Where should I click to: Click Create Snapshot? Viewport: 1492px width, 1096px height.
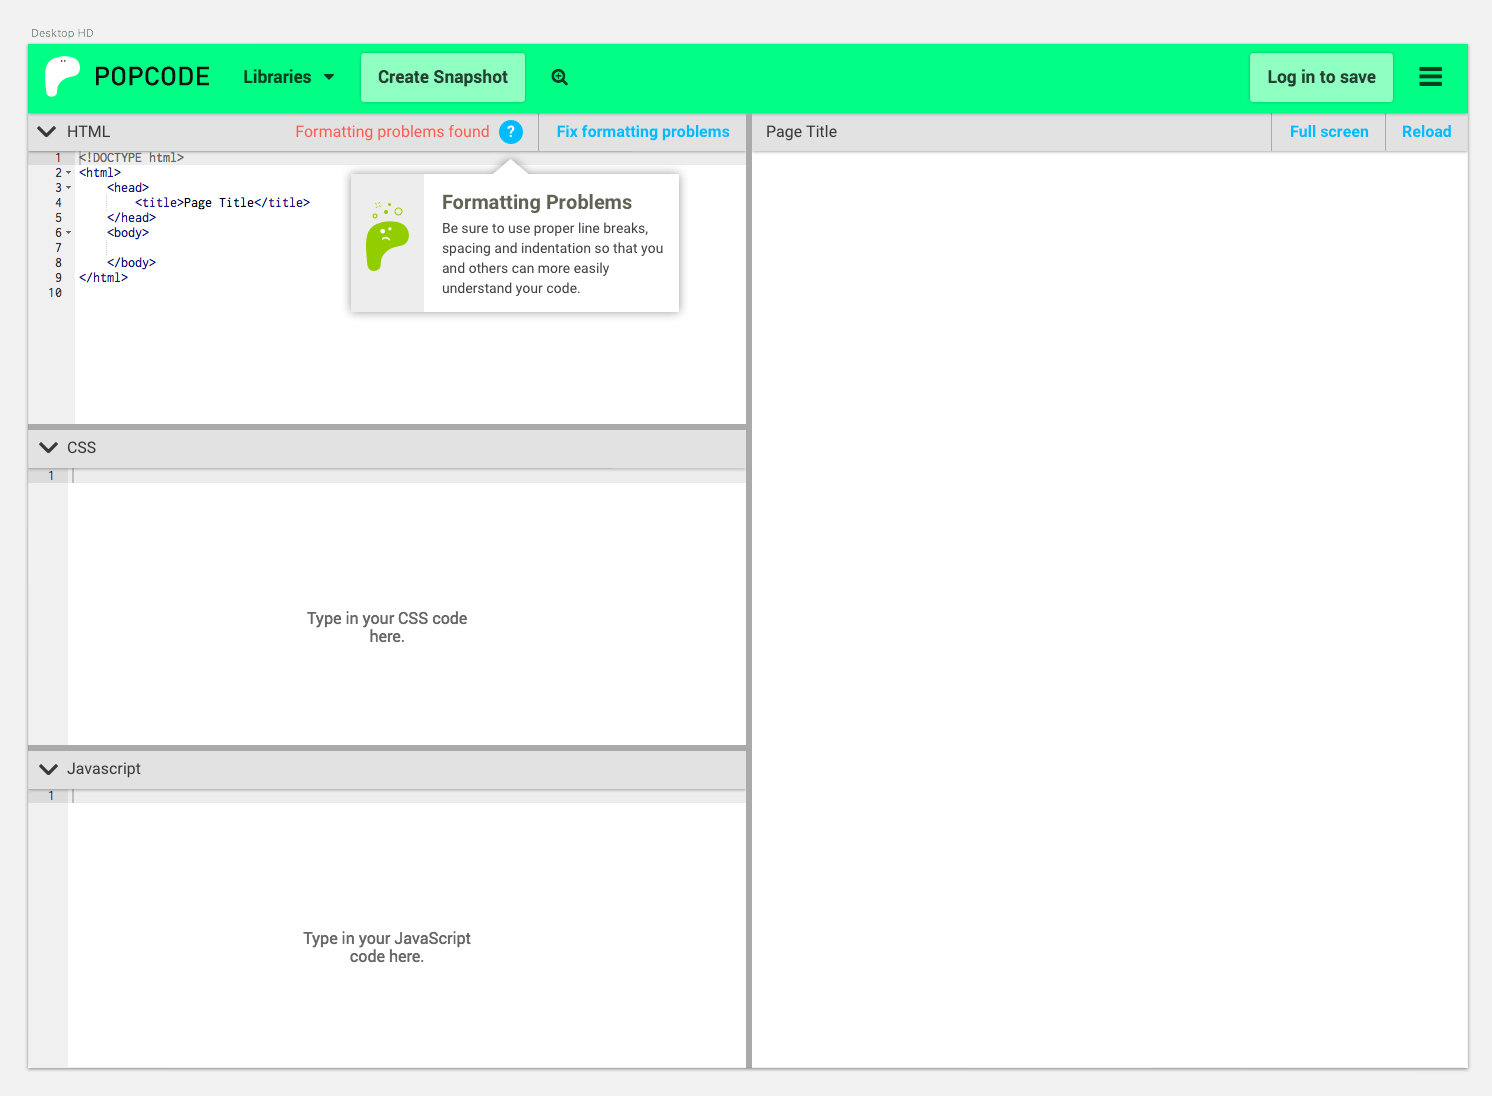[x=442, y=76]
